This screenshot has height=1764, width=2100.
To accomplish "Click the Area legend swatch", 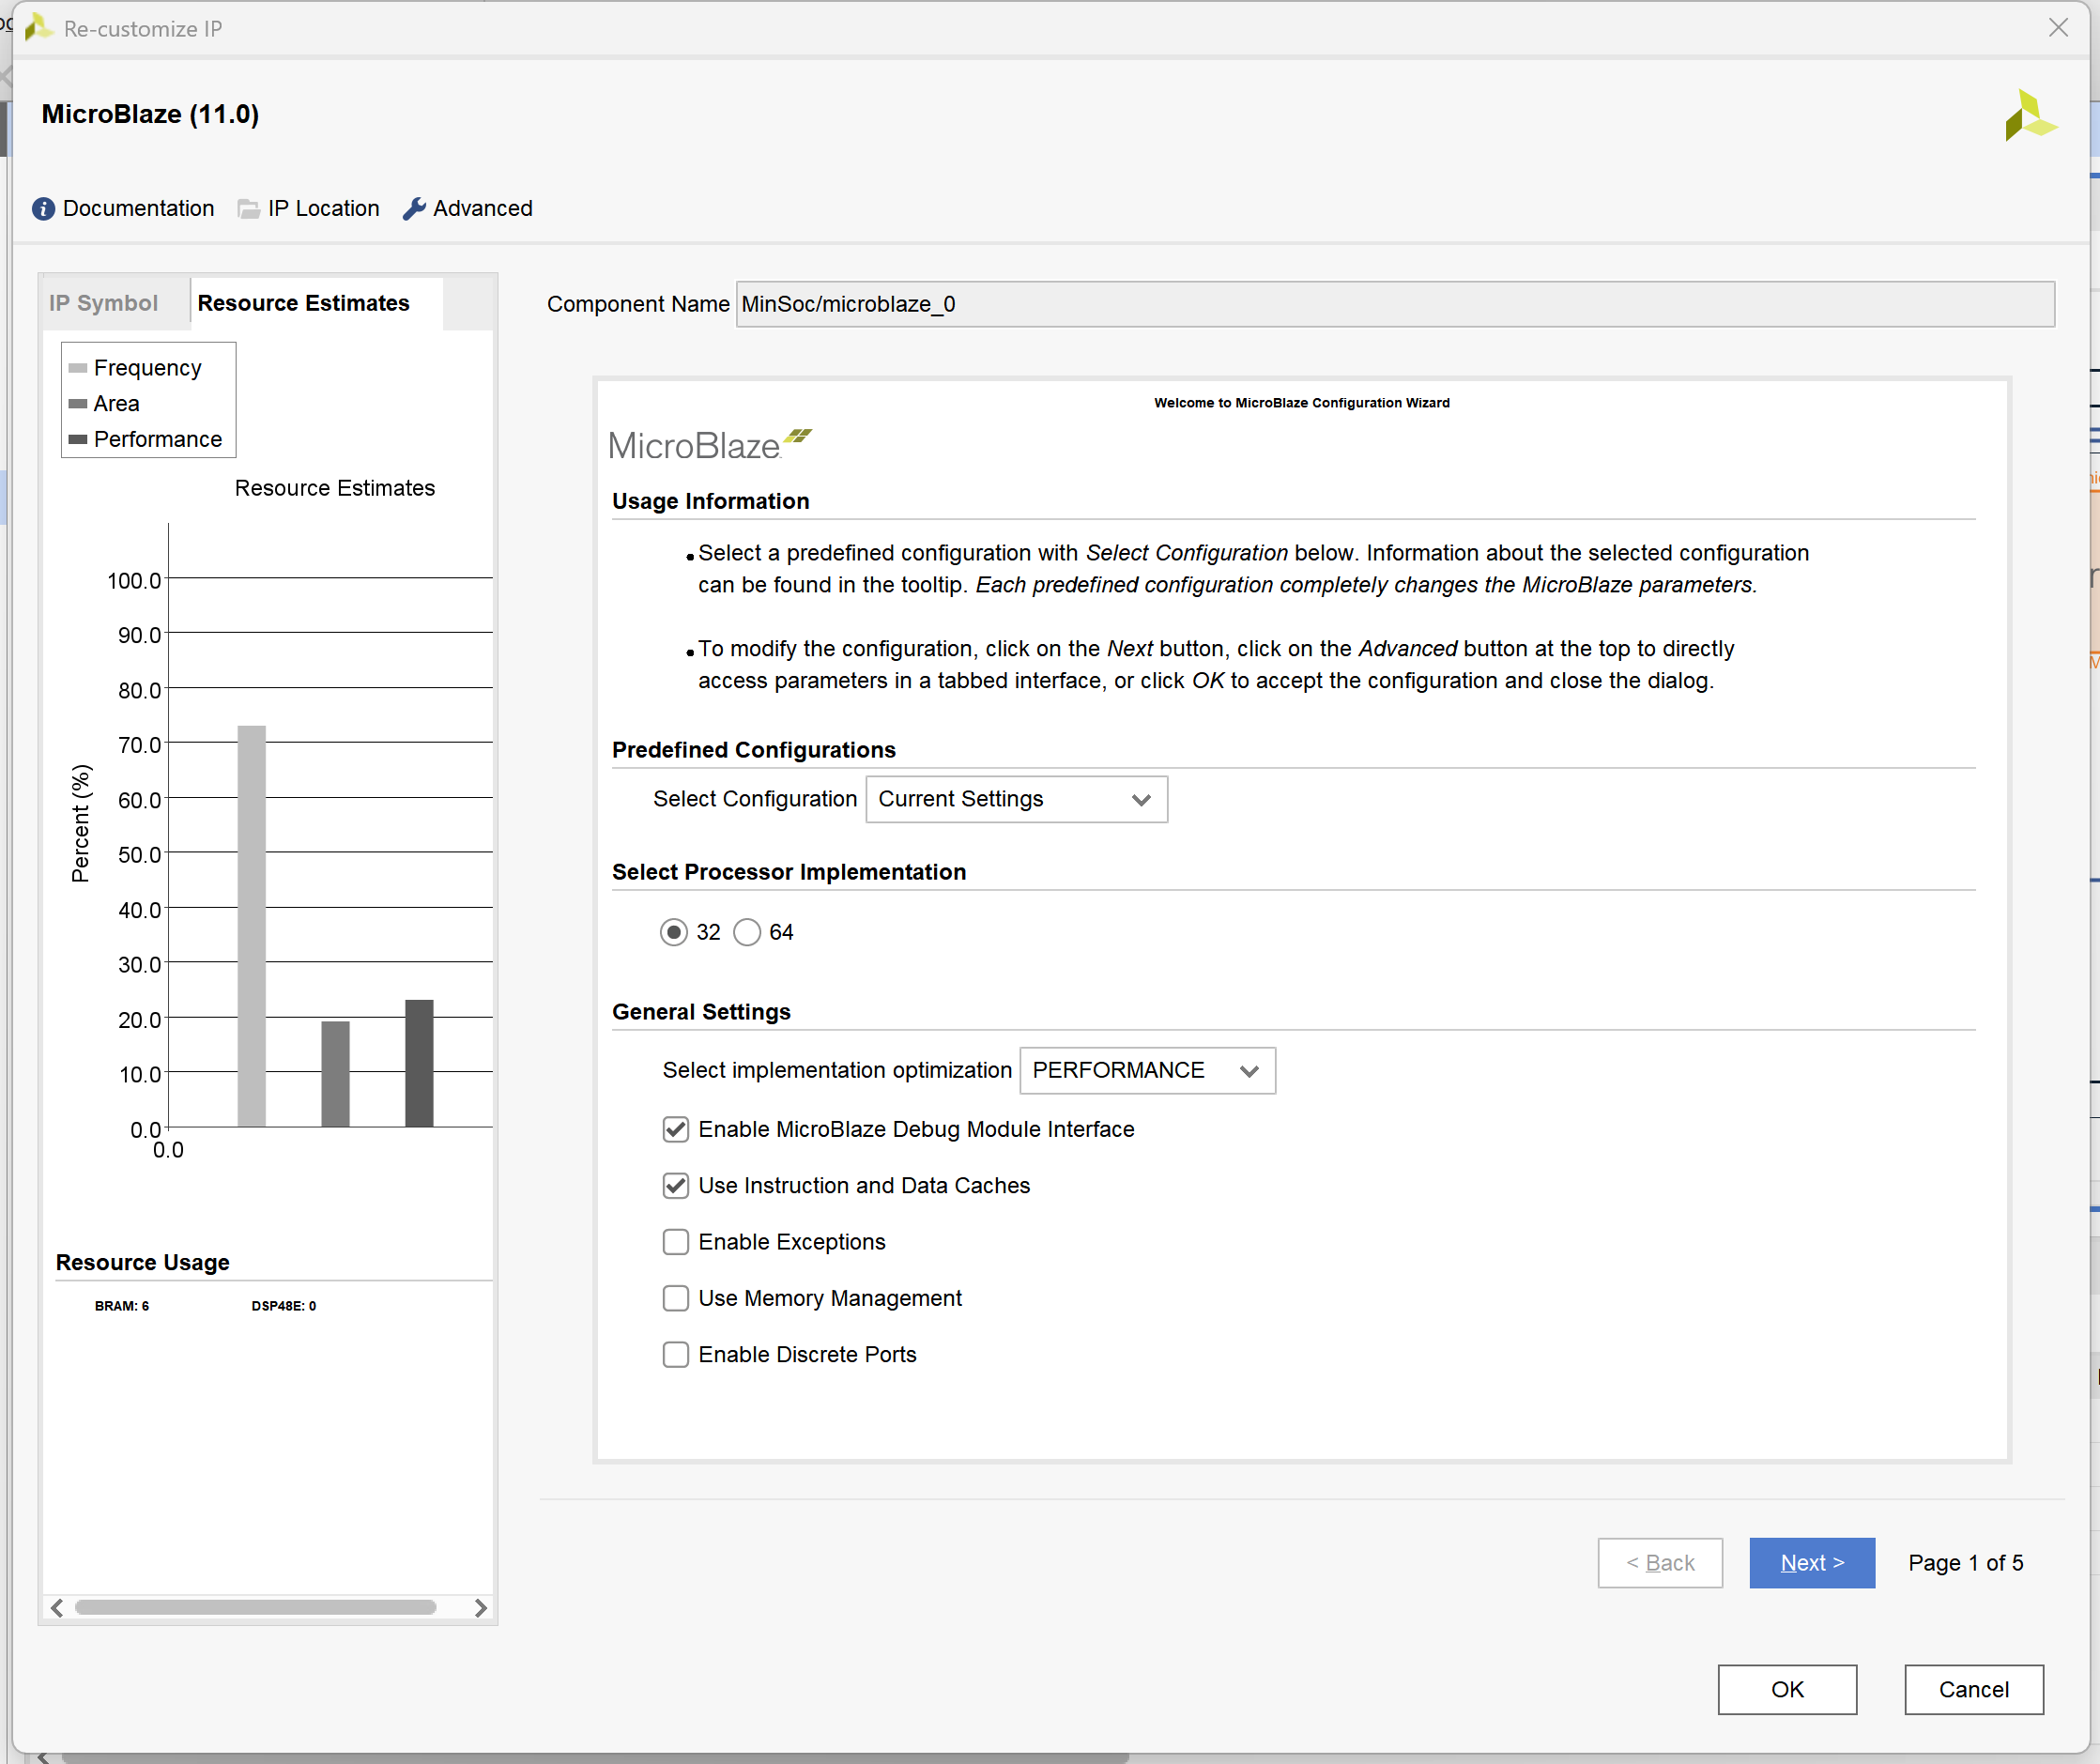I will pos(78,404).
